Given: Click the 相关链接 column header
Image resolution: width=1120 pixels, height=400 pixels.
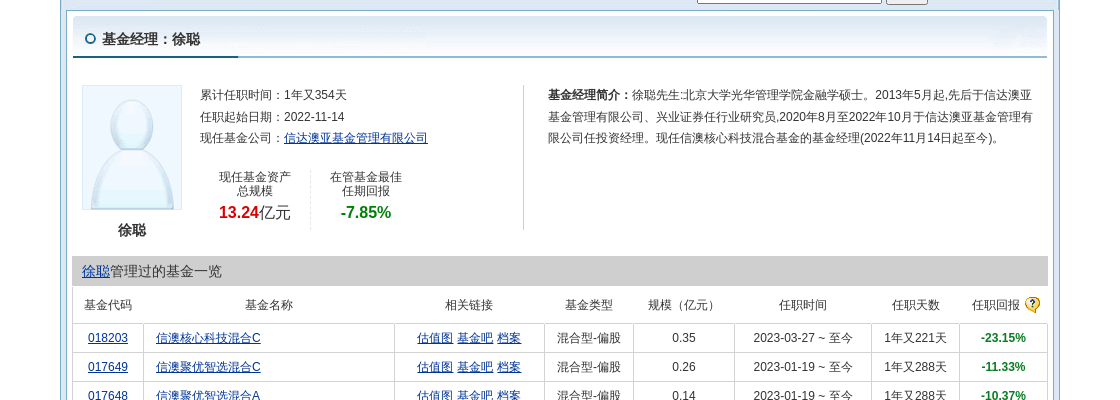Looking at the screenshot, I should (x=469, y=305).
